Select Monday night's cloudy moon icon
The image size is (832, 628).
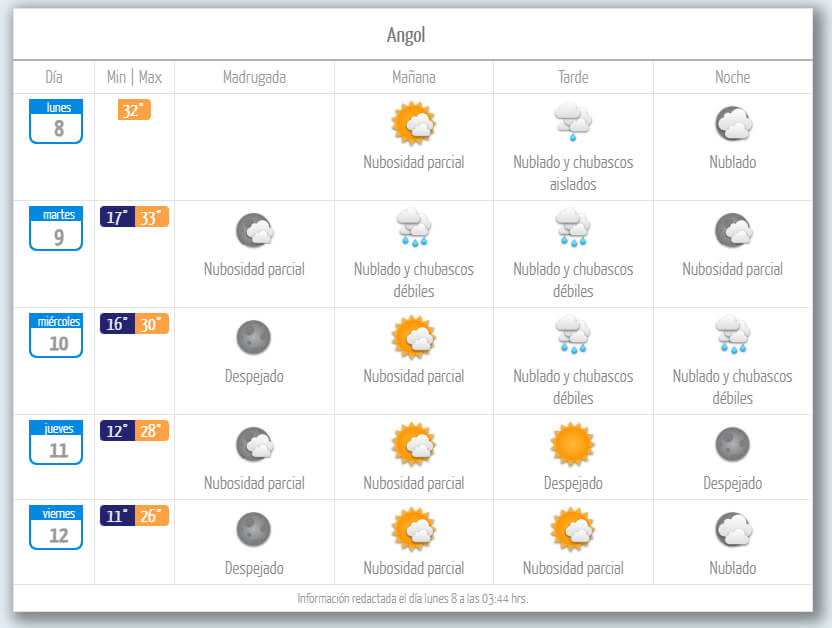tap(733, 123)
